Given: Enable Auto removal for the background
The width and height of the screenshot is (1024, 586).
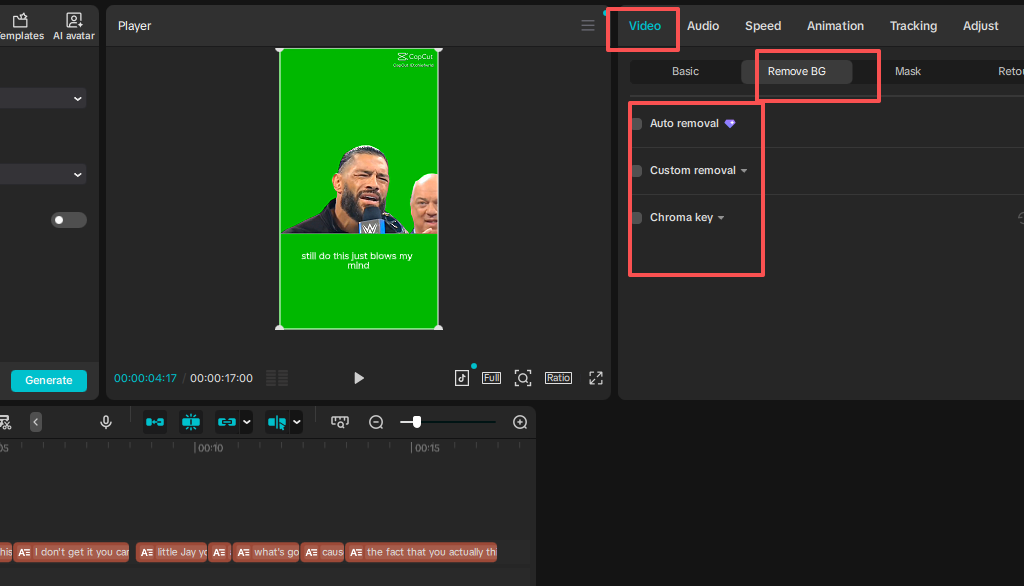Looking at the screenshot, I should click(636, 123).
